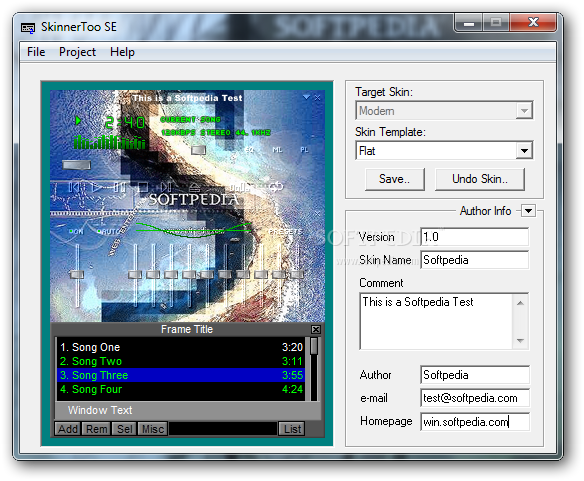Click the Add button in playlist
Viewport: 584px width, 481px height.
[67, 429]
